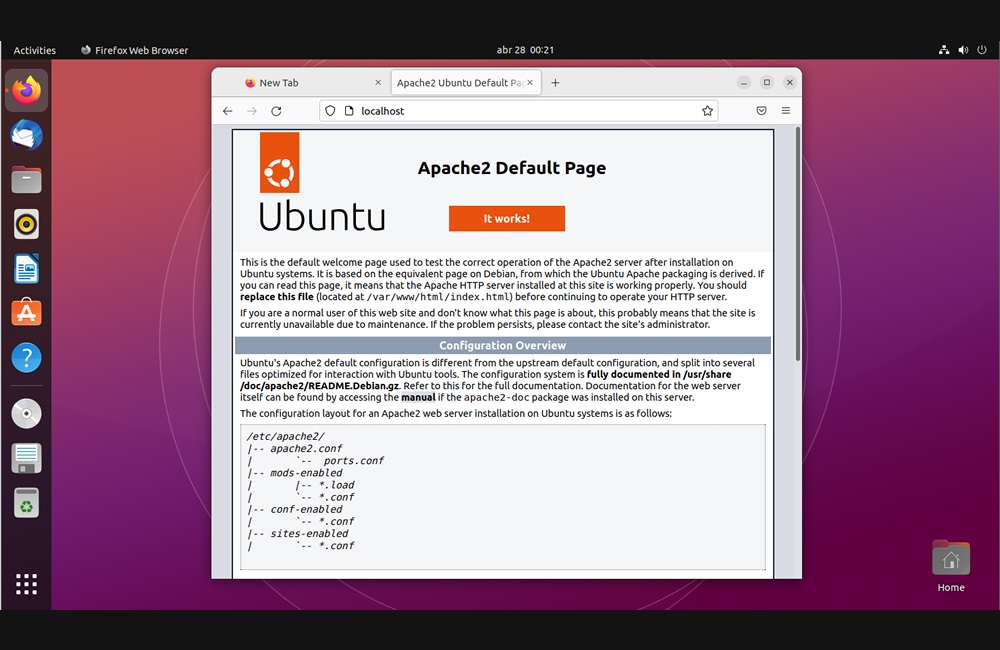Click the shield icon in the address bar
The width and height of the screenshot is (1000, 650).
tap(330, 111)
